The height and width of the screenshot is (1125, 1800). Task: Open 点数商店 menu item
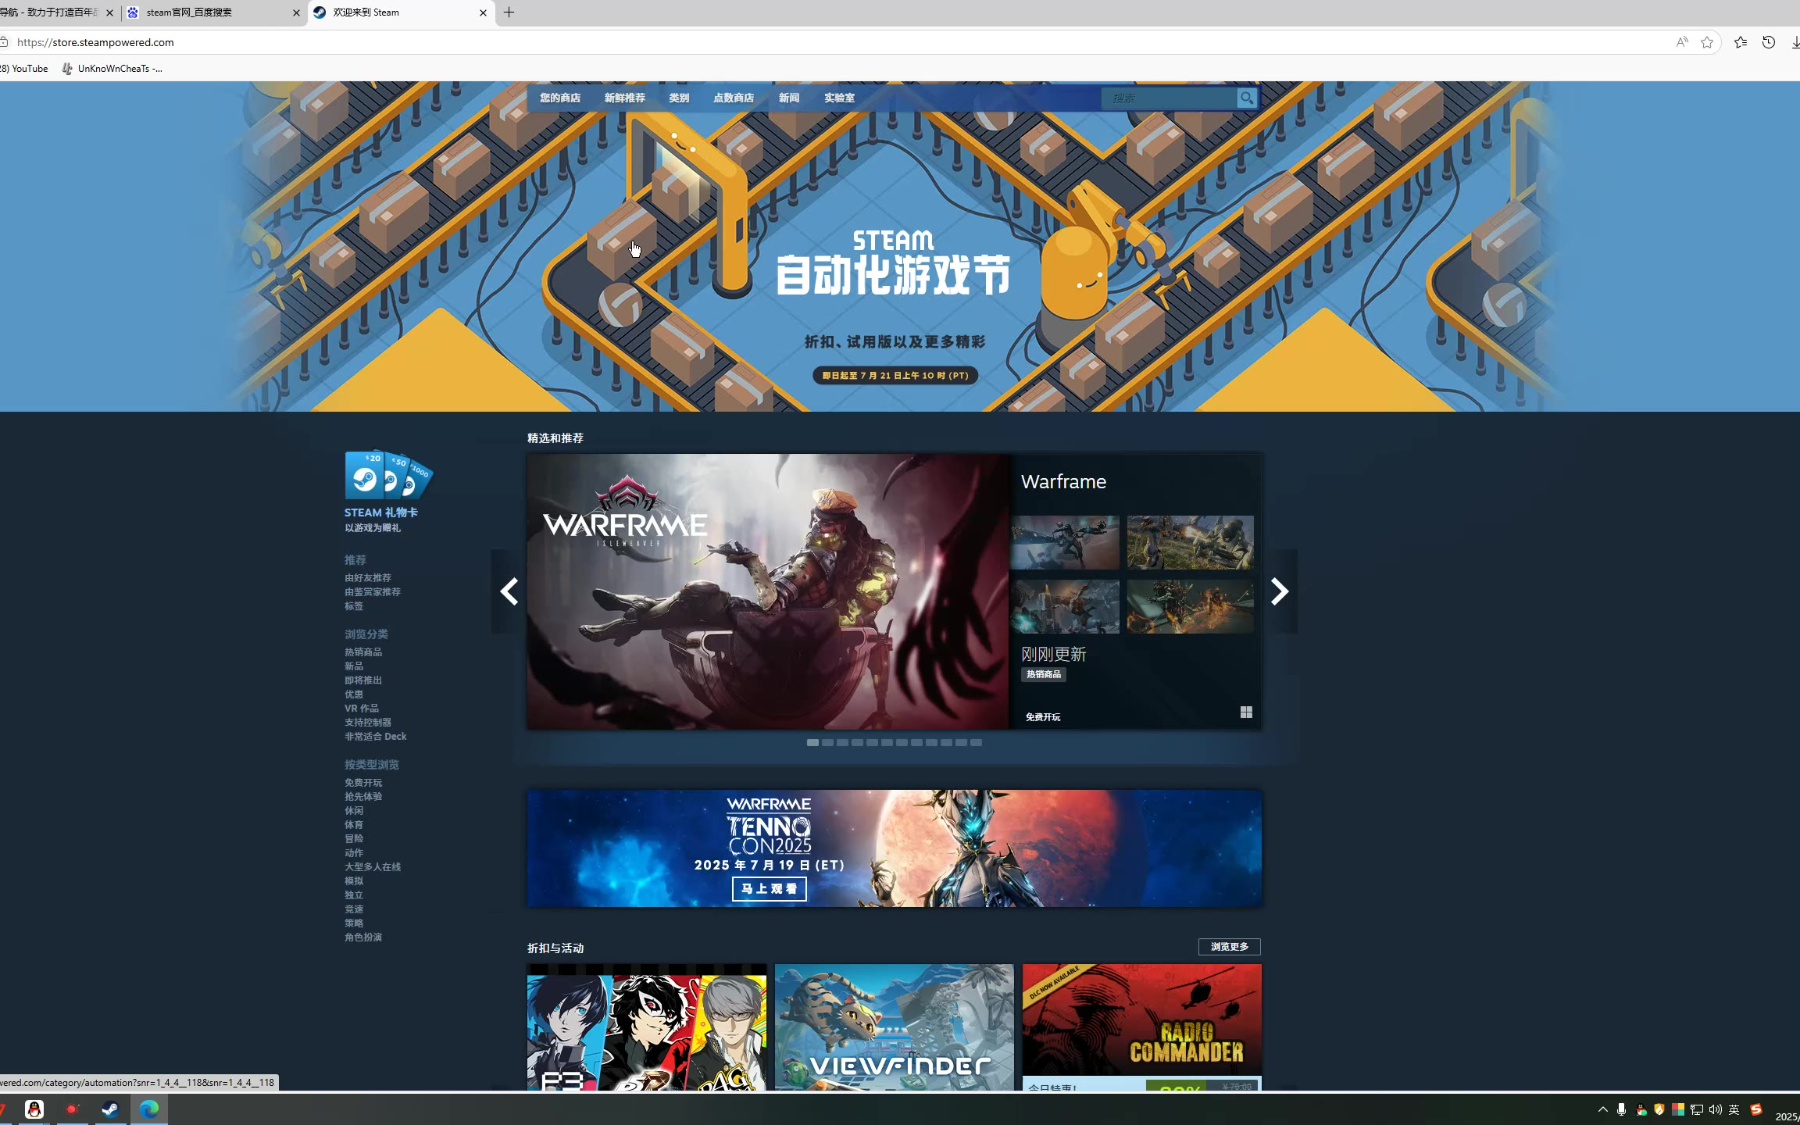[x=734, y=98]
